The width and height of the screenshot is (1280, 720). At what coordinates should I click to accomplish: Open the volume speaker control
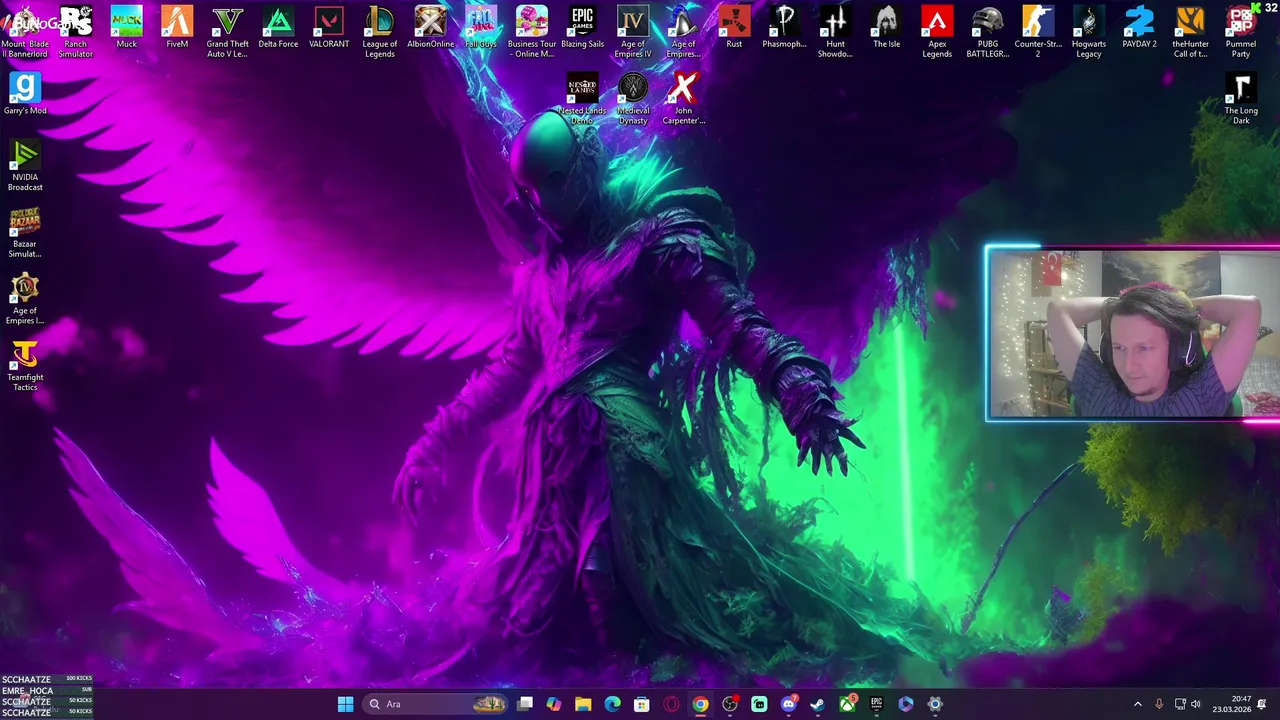(x=1196, y=704)
